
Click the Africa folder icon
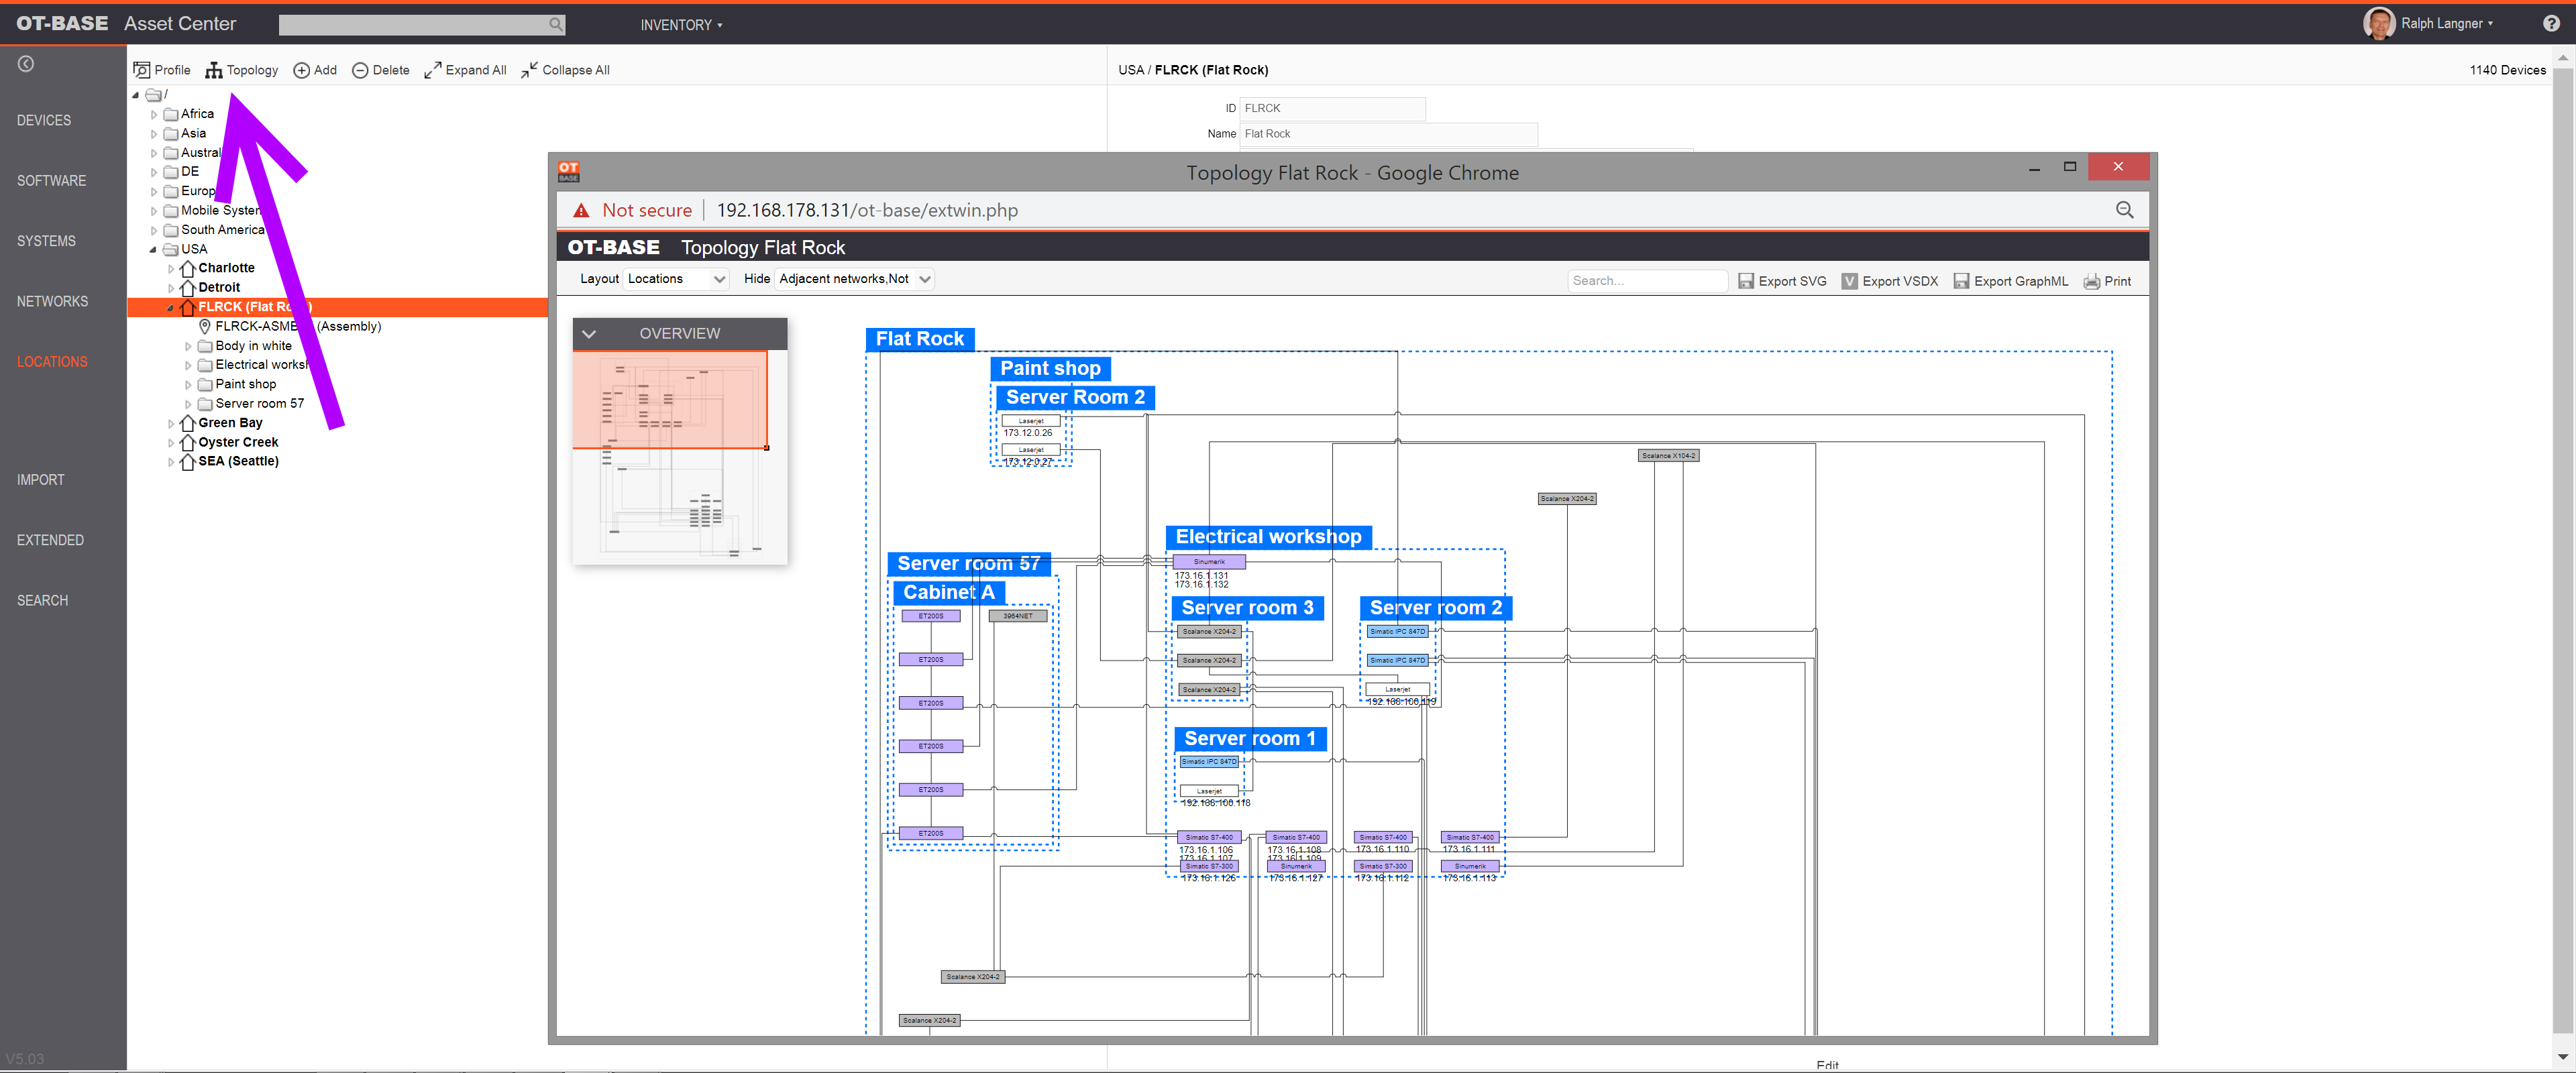[171, 114]
